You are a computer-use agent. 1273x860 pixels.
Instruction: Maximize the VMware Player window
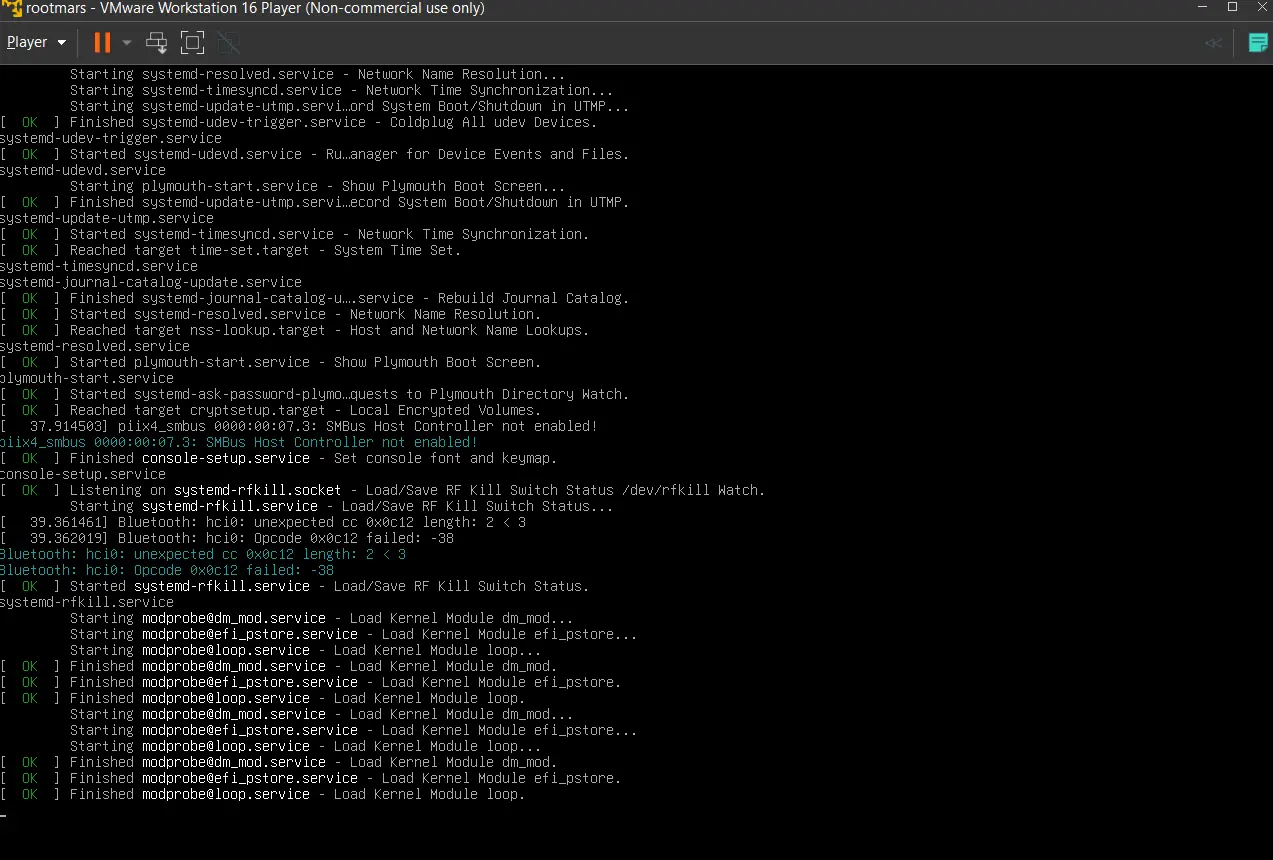[x=1232, y=7]
